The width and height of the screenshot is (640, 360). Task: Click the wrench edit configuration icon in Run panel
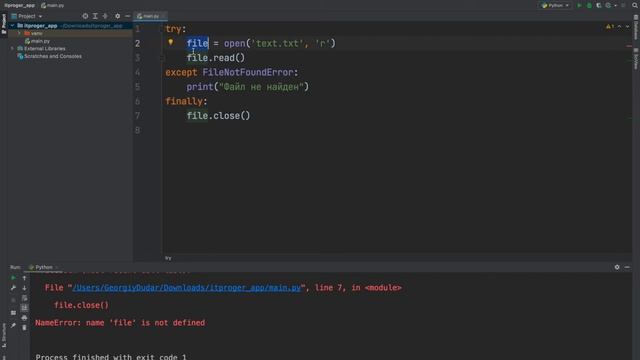click(13, 288)
